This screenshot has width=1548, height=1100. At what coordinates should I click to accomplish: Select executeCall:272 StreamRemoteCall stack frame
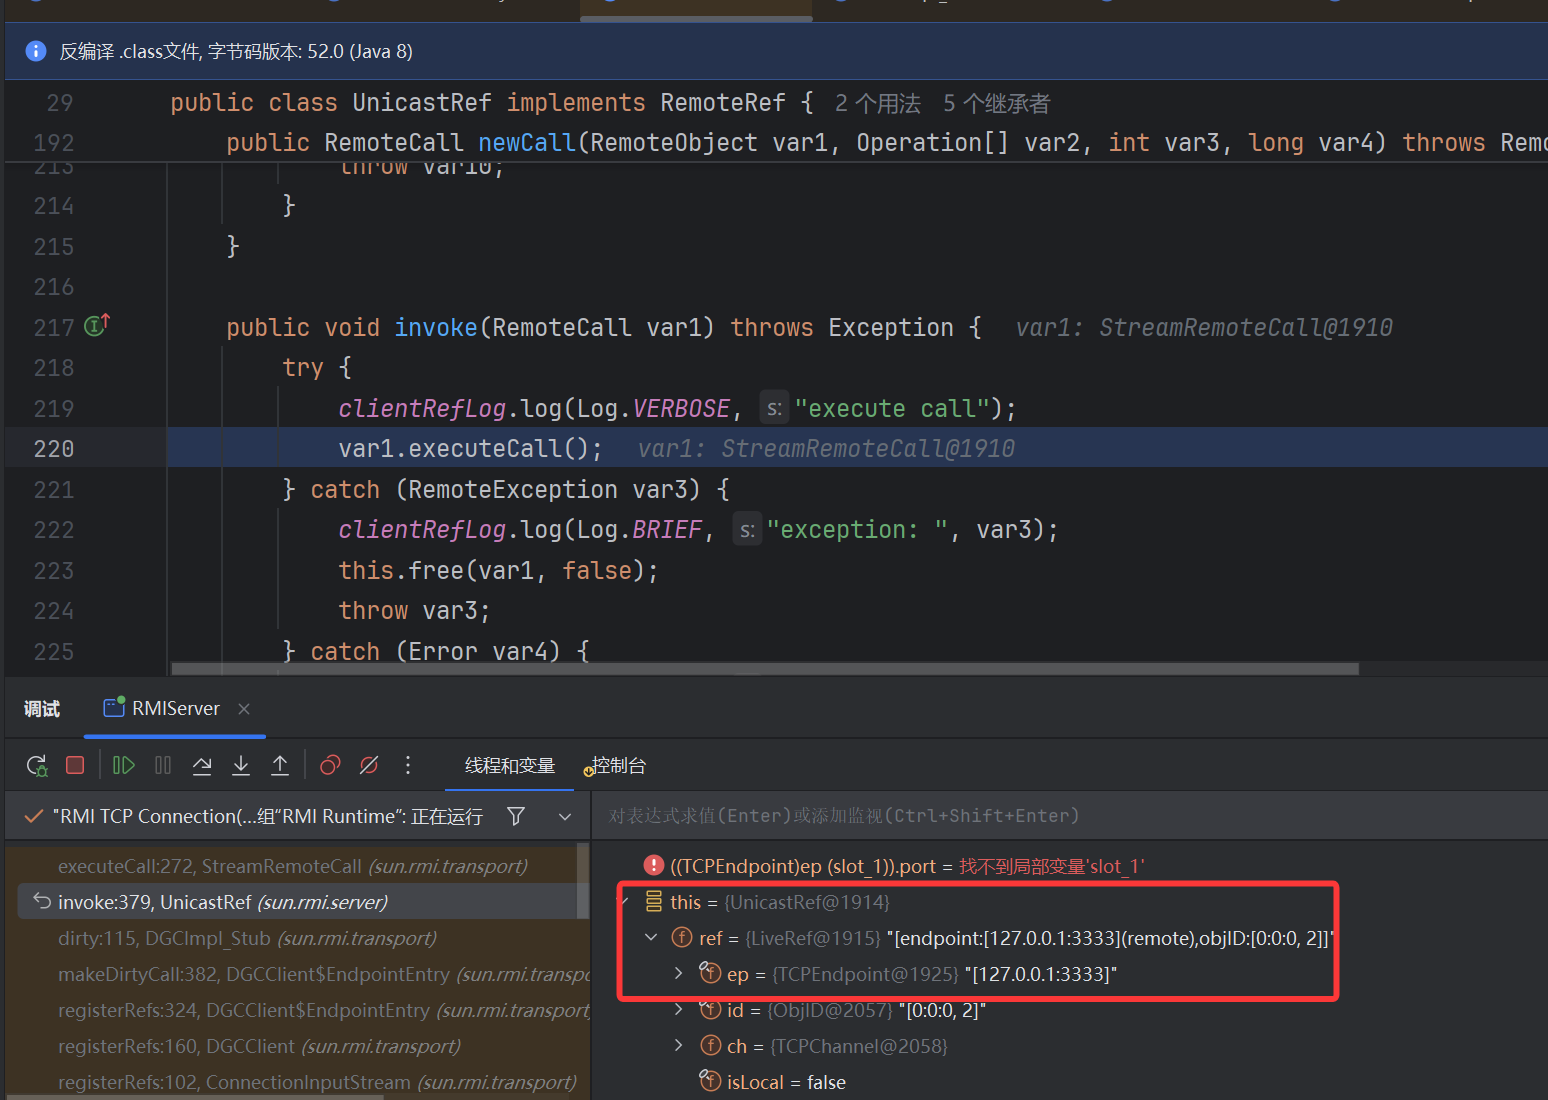point(292,866)
